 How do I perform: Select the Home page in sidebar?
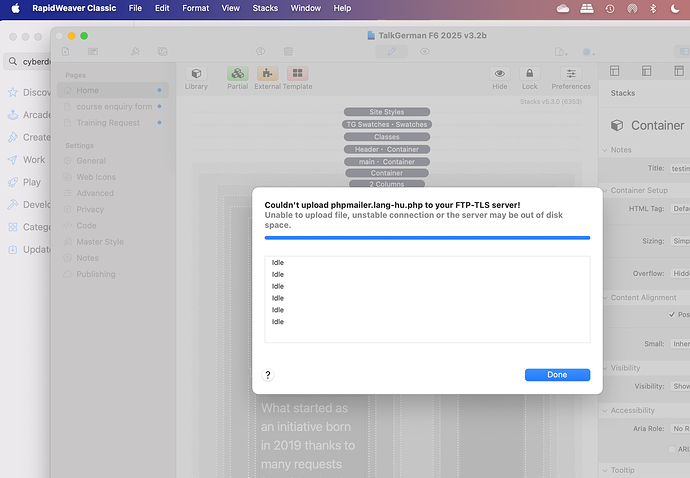click(113, 90)
